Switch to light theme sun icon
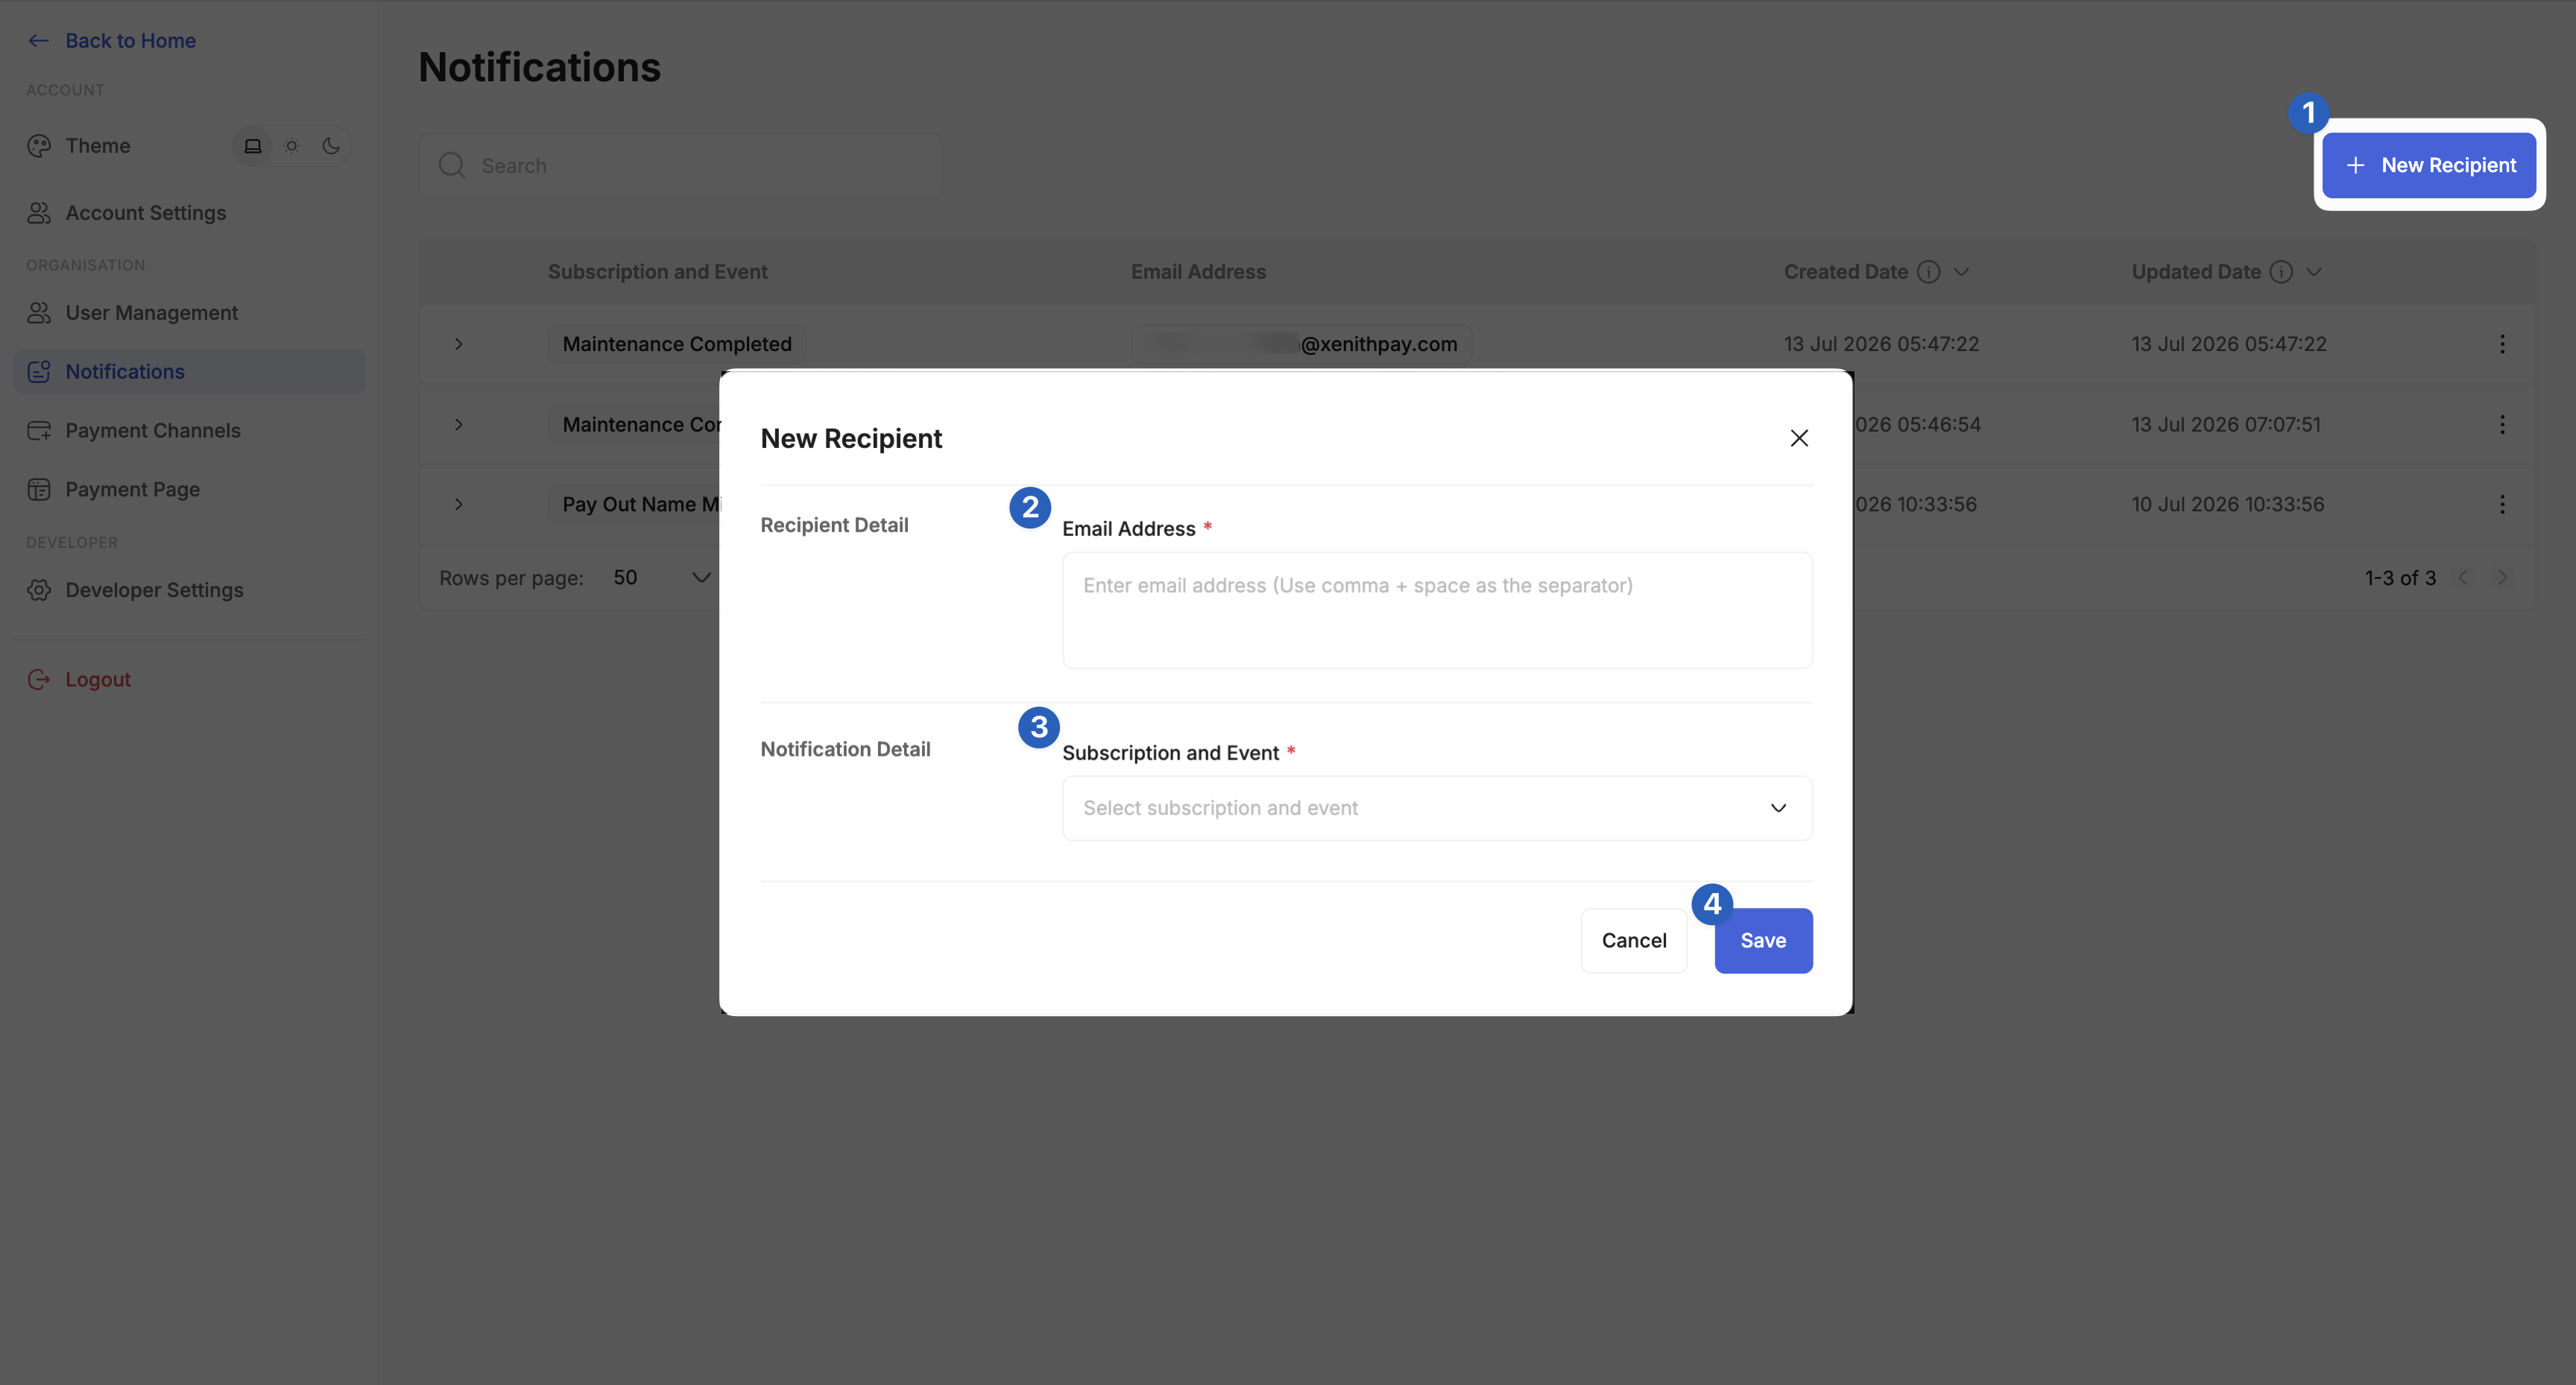The width and height of the screenshot is (2576, 1385). point(292,146)
